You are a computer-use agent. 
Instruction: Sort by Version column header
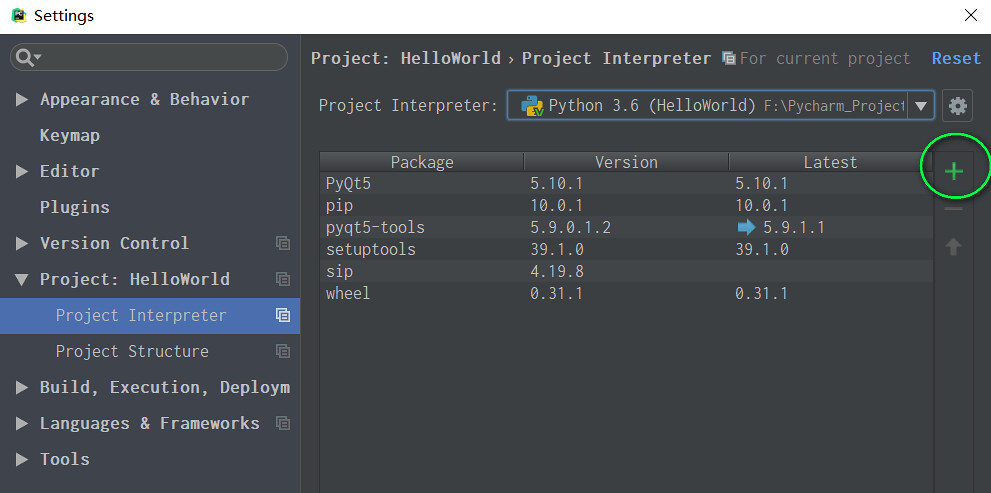626,162
